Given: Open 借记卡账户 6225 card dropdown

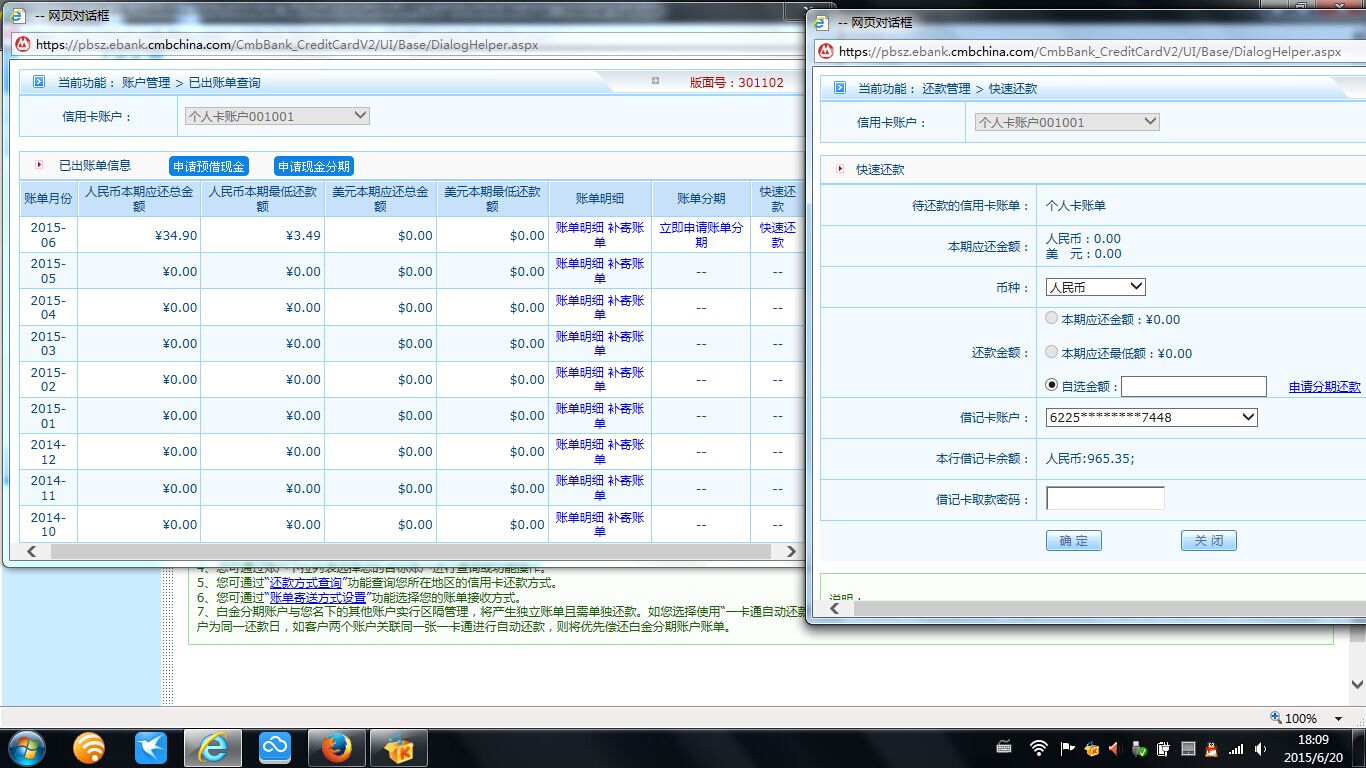Looking at the screenshot, I should pyautogui.click(x=1151, y=417).
